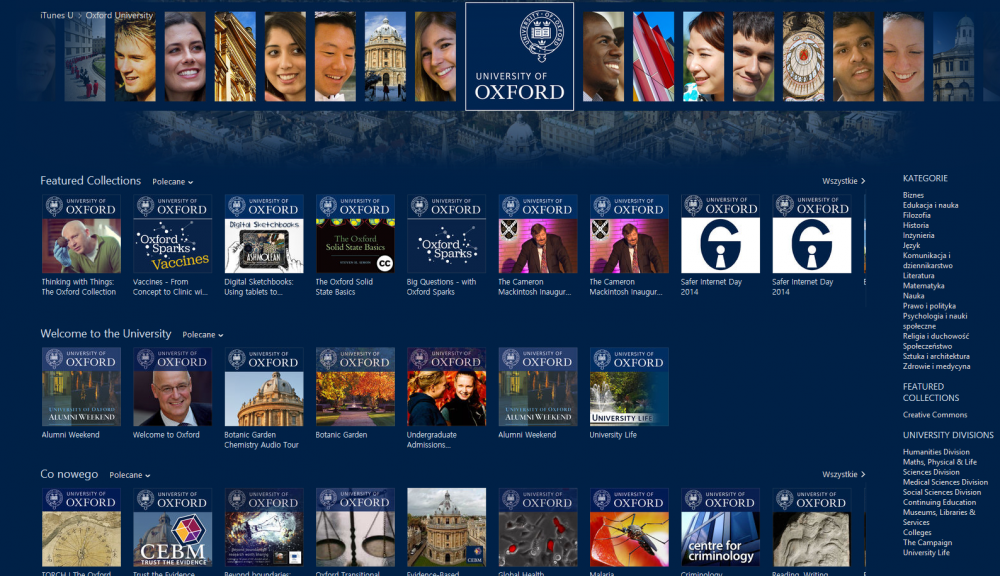Open CEBM Trust the Evidence thumbnail
1000x576 pixels.
pos(172,528)
